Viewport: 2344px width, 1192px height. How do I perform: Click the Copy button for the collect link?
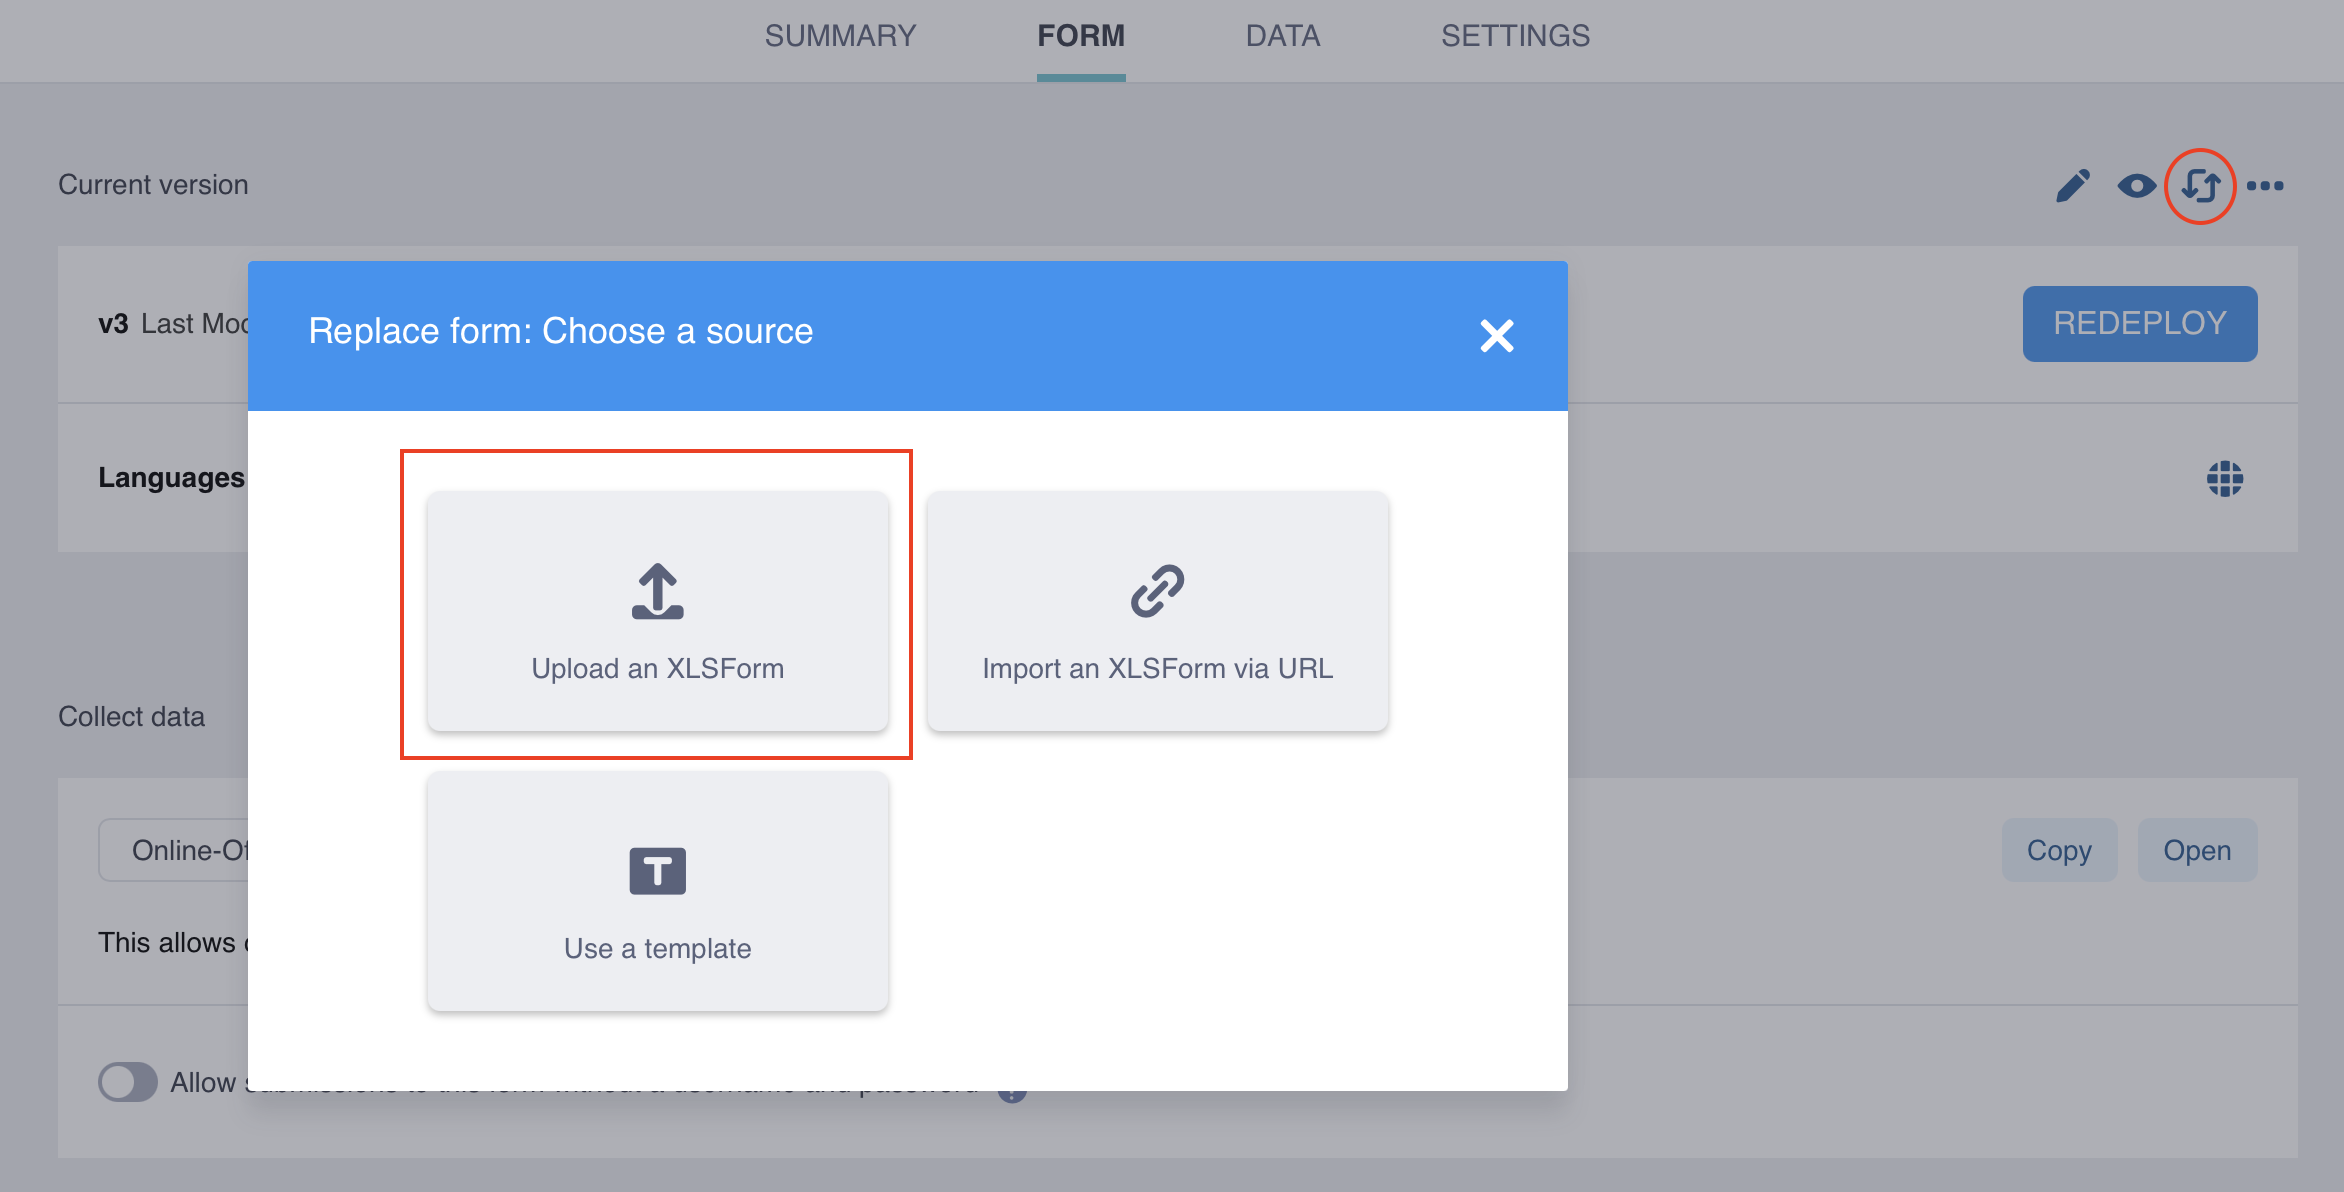2059,849
